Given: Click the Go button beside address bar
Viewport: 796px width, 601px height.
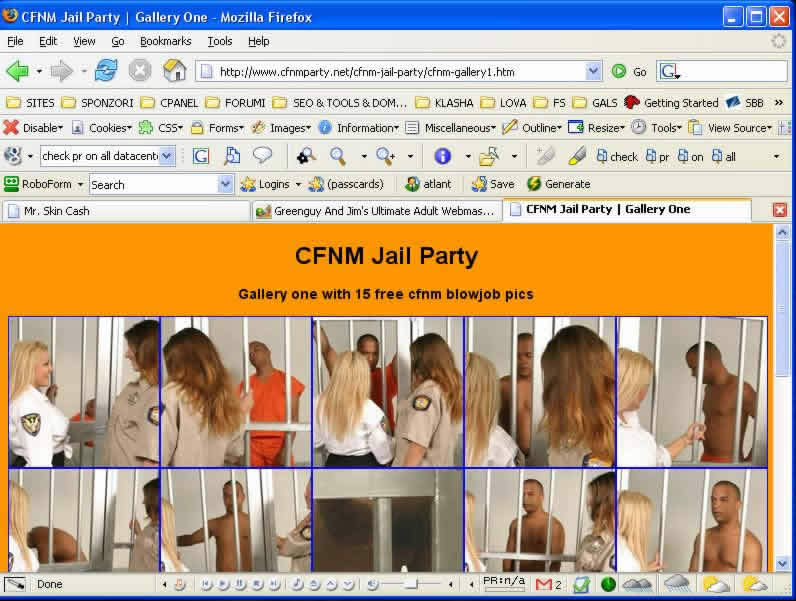Looking at the screenshot, I should [629, 71].
